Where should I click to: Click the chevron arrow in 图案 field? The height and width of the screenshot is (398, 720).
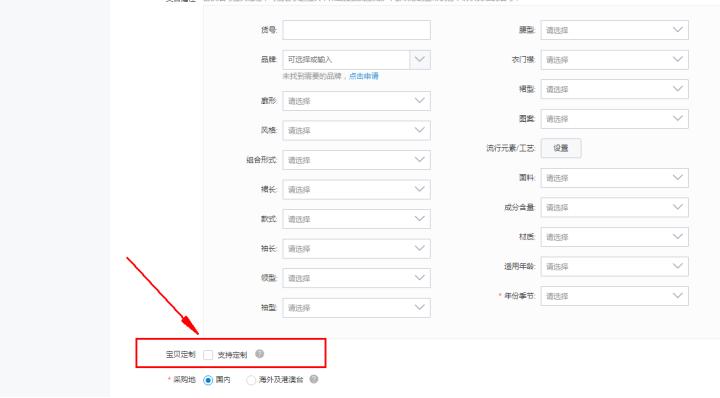pyautogui.click(x=677, y=118)
